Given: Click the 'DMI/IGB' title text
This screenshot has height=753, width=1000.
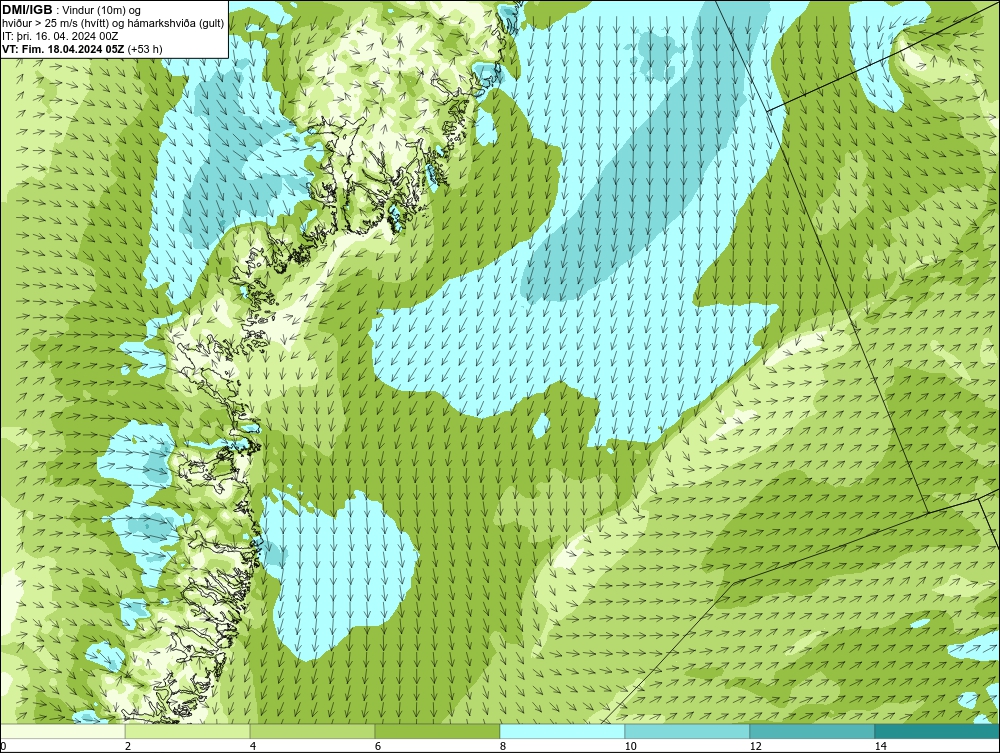Looking at the screenshot, I should pos(27,10).
